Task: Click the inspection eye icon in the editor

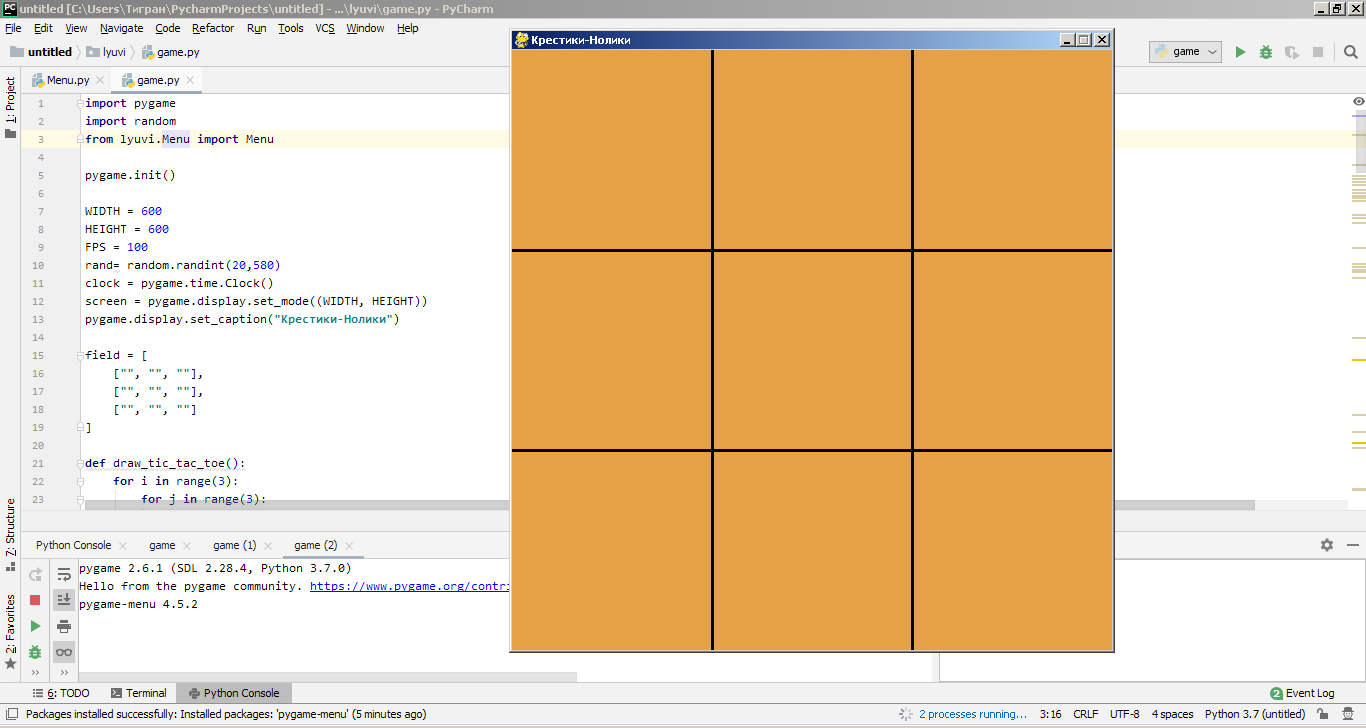Action: click(x=1358, y=102)
